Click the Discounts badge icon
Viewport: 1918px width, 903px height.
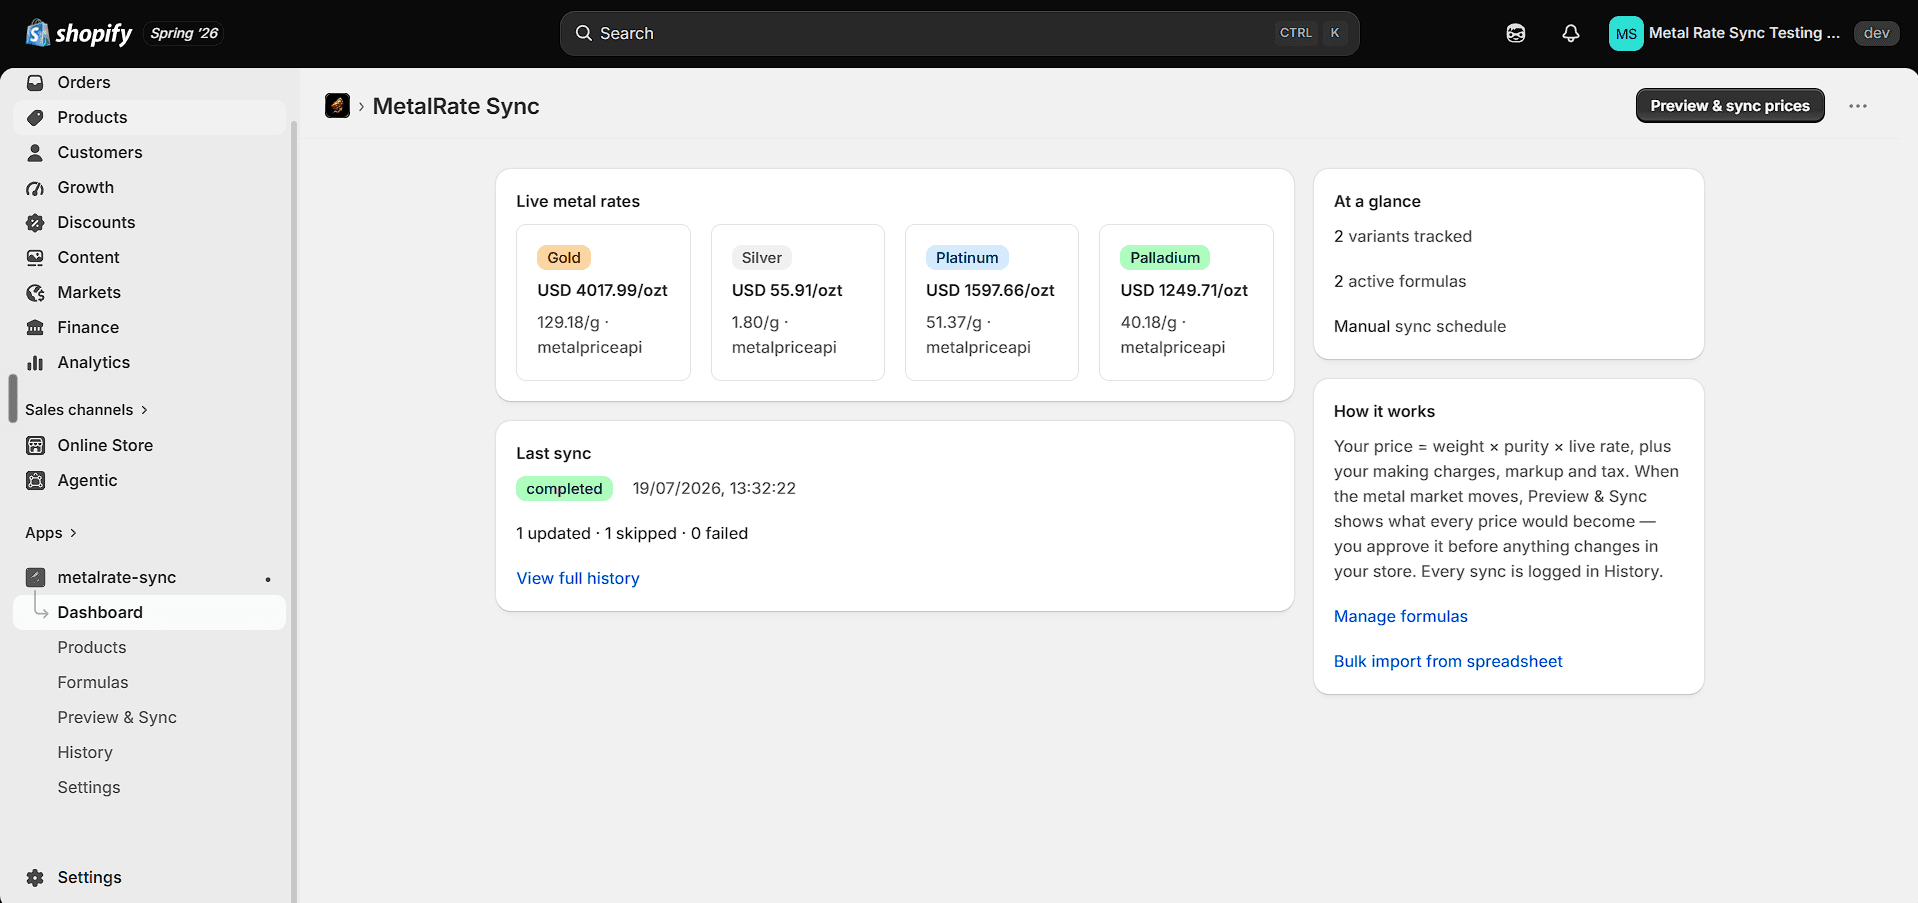tap(35, 222)
